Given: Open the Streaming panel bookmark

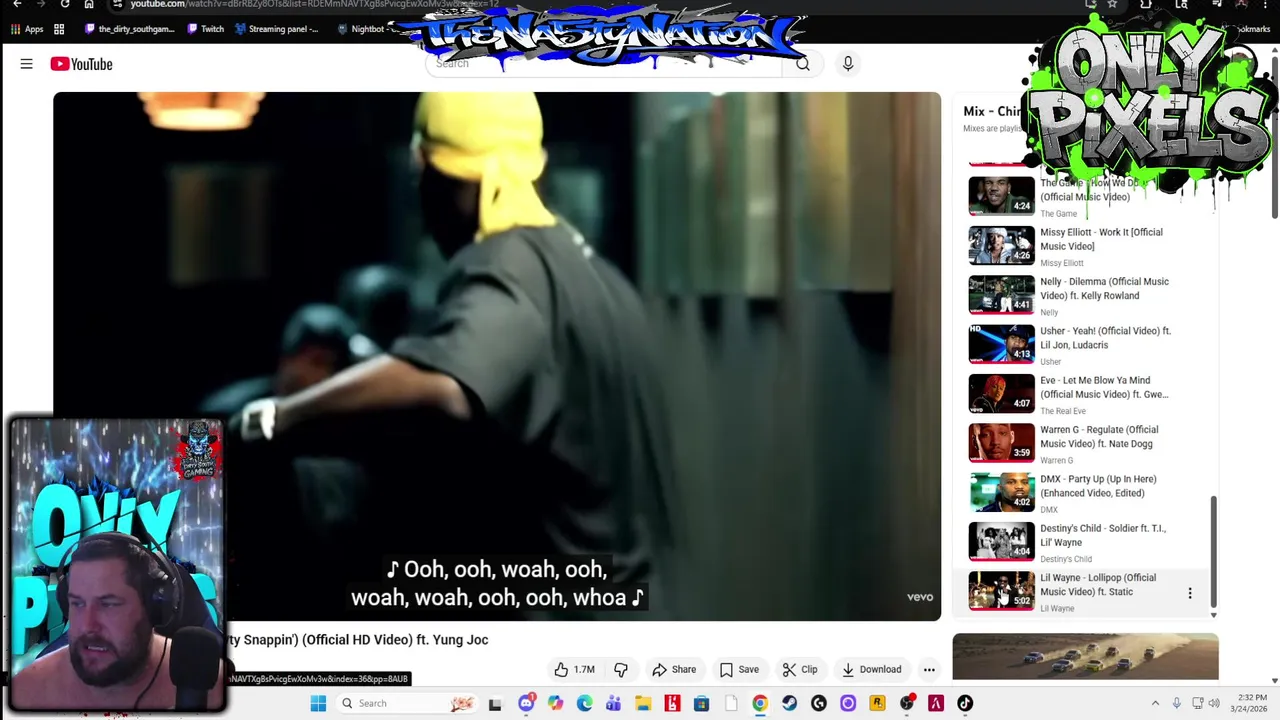Looking at the screenshot, I should click(277, 29).
